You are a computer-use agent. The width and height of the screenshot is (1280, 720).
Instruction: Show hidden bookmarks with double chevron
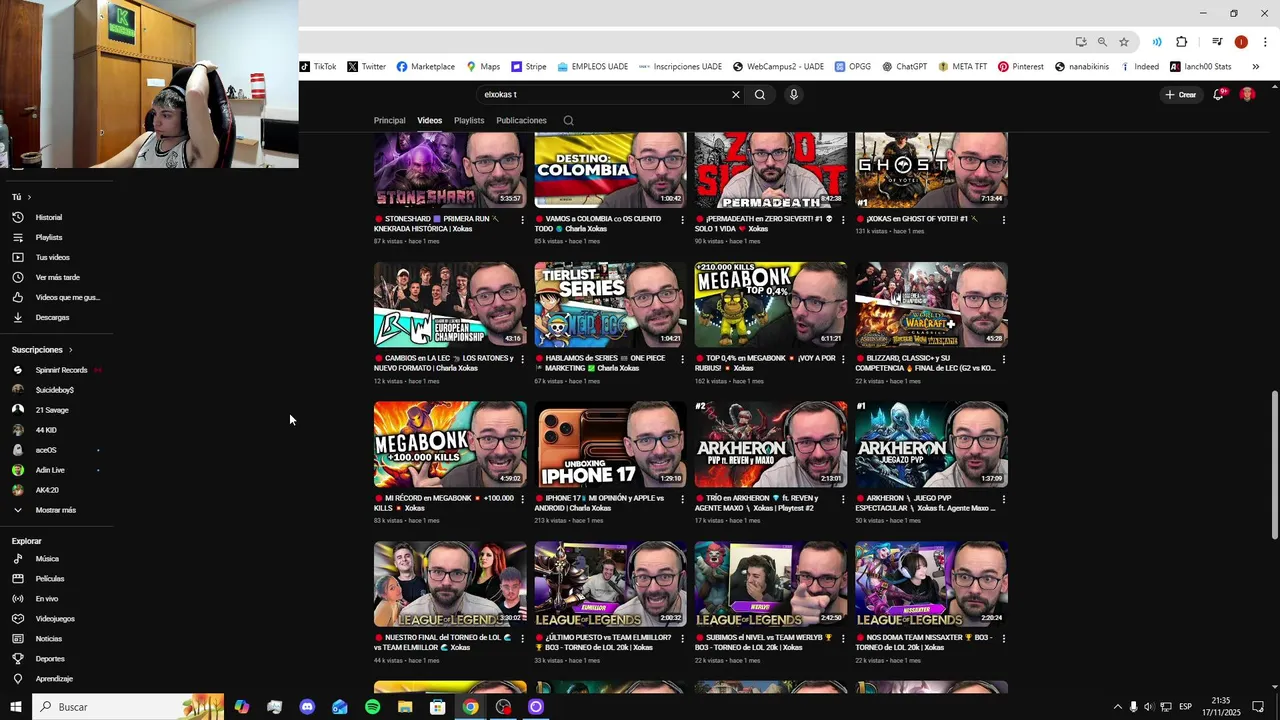[1256, 67]
